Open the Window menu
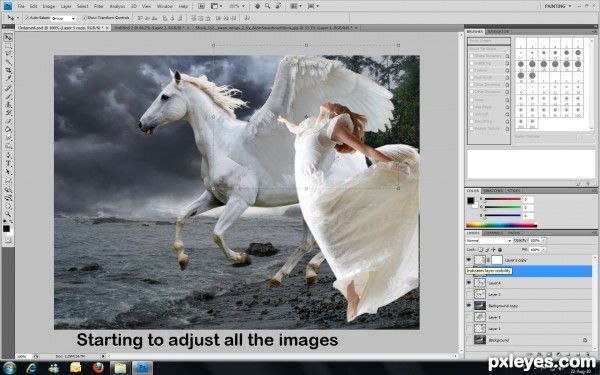 [165, 7]
